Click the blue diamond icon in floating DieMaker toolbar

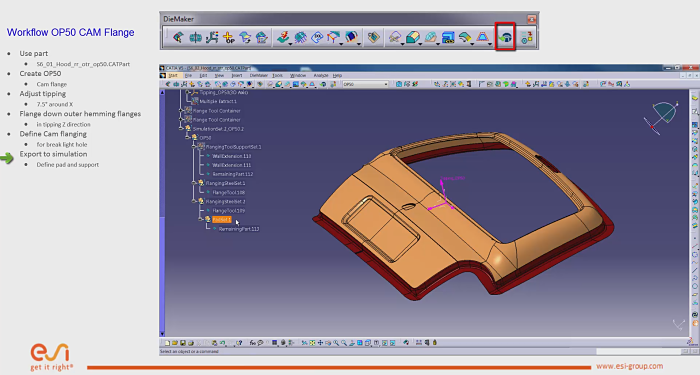[317, 37]
